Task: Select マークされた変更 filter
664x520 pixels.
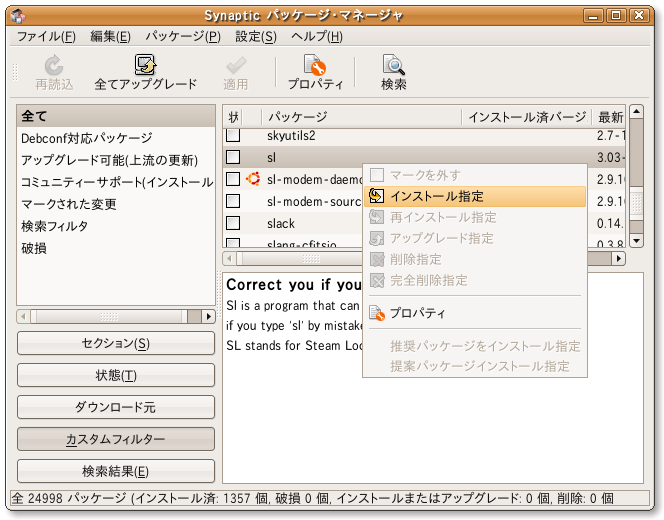Action: [x=116, y=204]
